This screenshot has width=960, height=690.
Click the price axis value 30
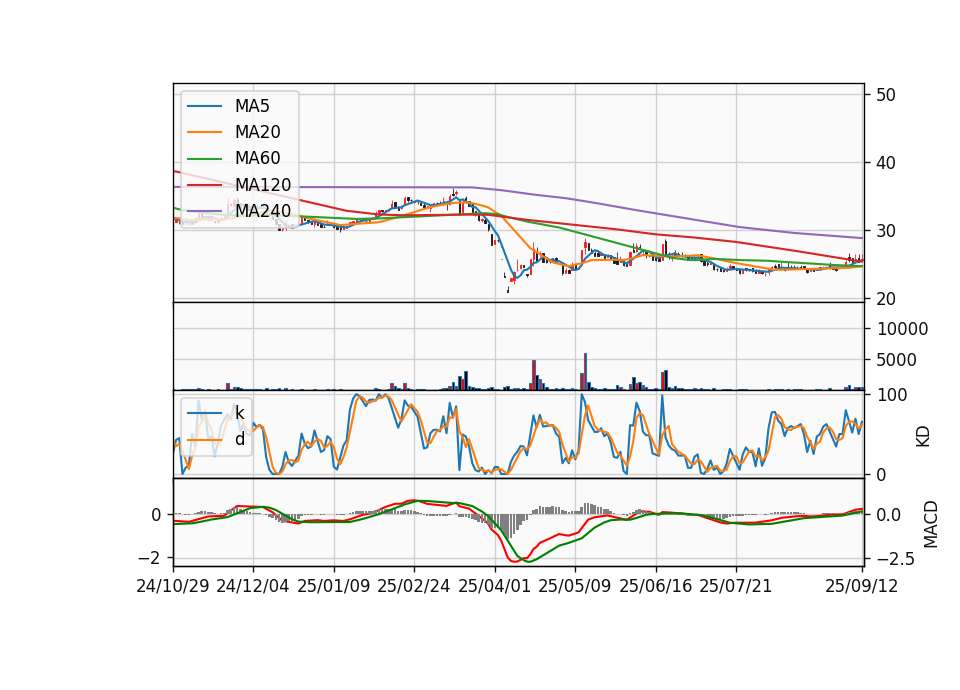pos(885,231)
